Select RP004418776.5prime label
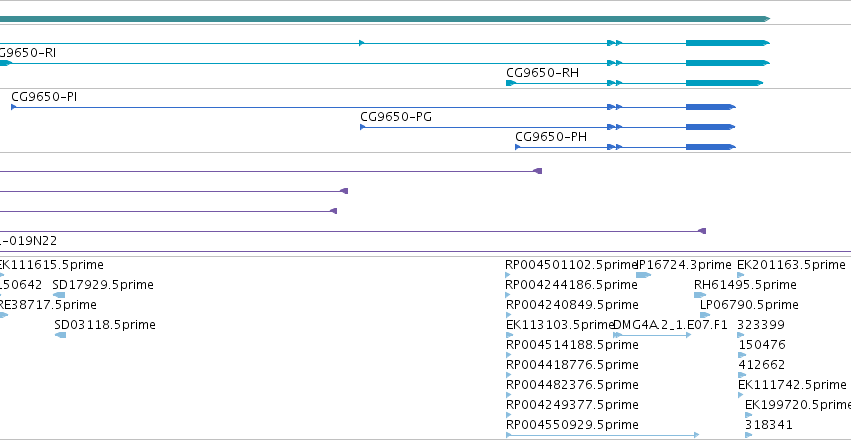Viewport: 851px width, 440px height. pos(572,365)
